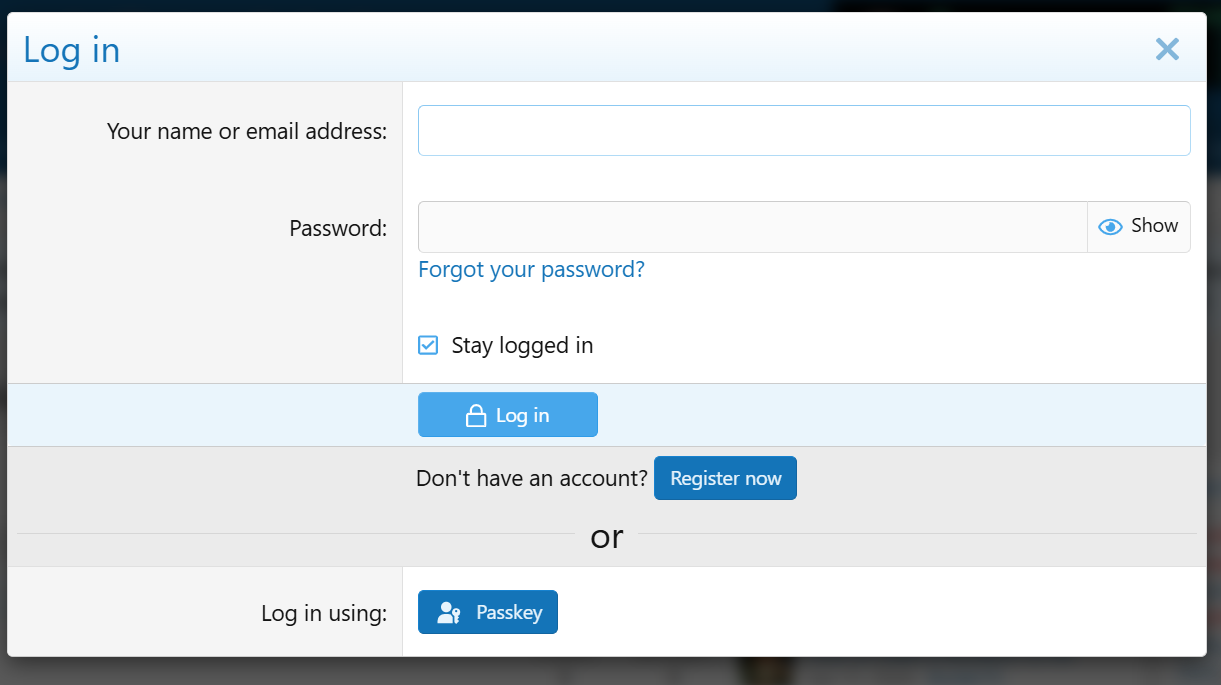
Task: Click the lock icon on Log in button
Action: click(476, 416)
